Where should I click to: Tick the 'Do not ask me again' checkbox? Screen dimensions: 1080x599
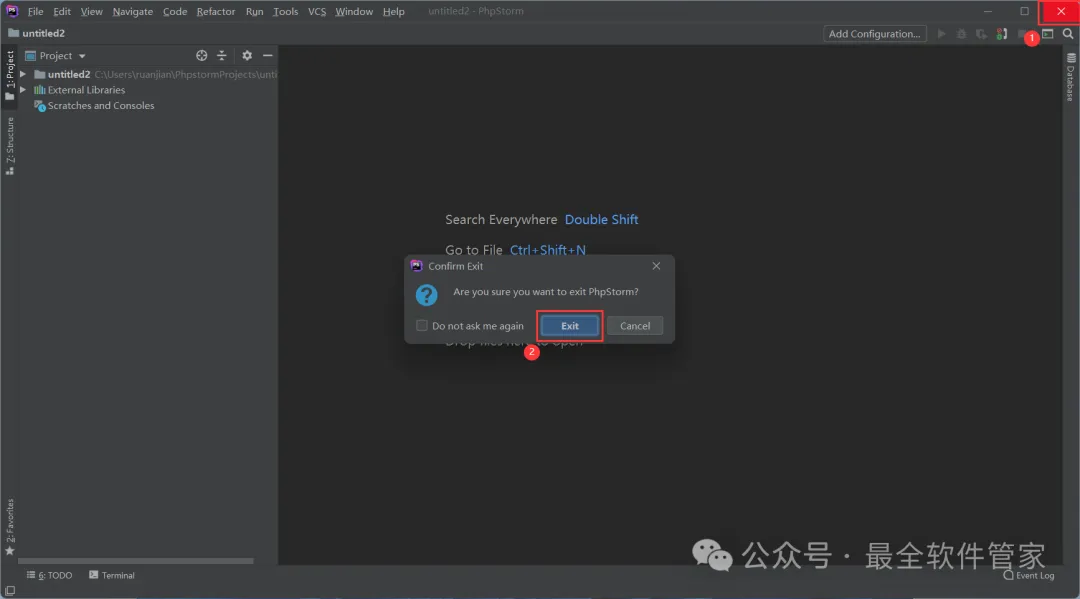[422, 326]
